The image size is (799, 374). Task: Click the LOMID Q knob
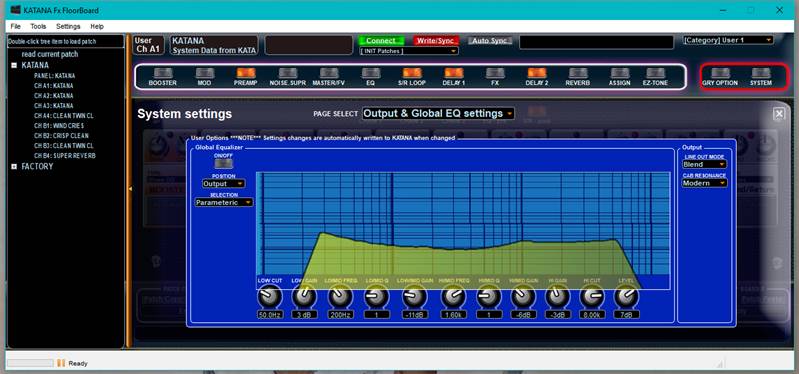click(x=377, y=297)
